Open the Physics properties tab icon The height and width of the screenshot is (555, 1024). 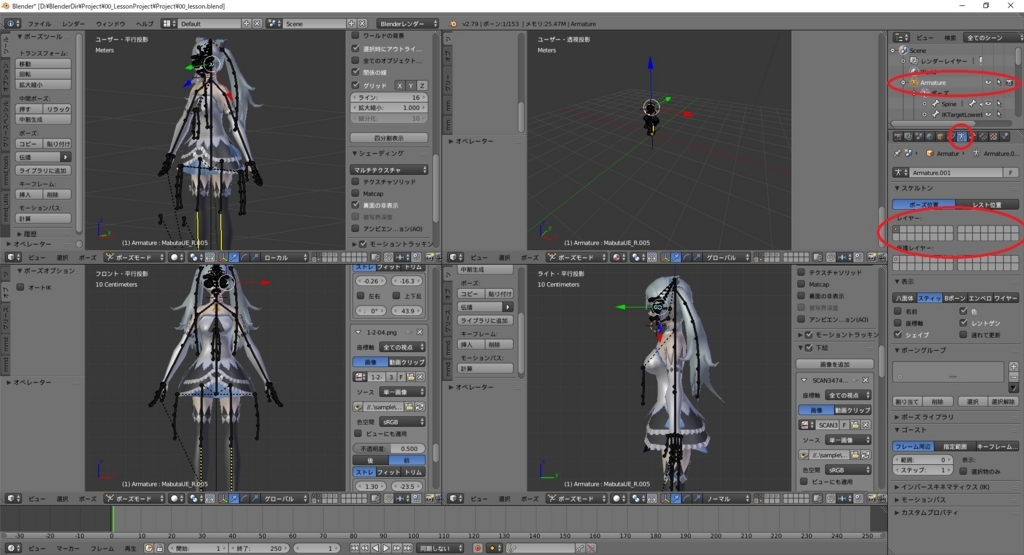pos(1004,136)
